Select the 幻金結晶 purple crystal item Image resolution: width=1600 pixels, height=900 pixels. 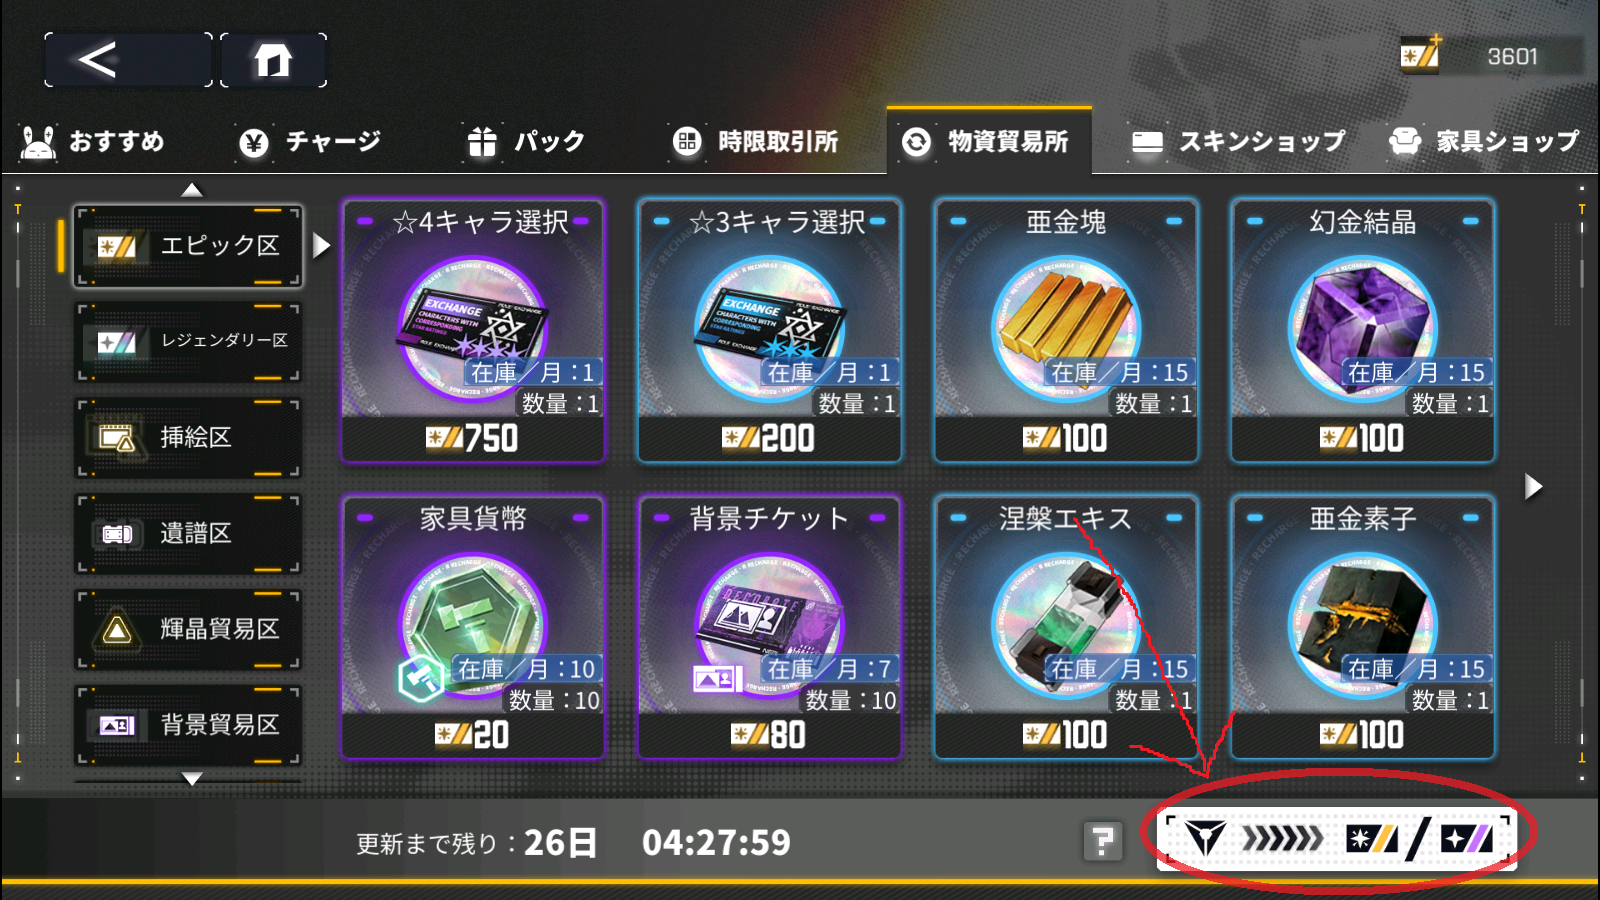(1363, 330)
